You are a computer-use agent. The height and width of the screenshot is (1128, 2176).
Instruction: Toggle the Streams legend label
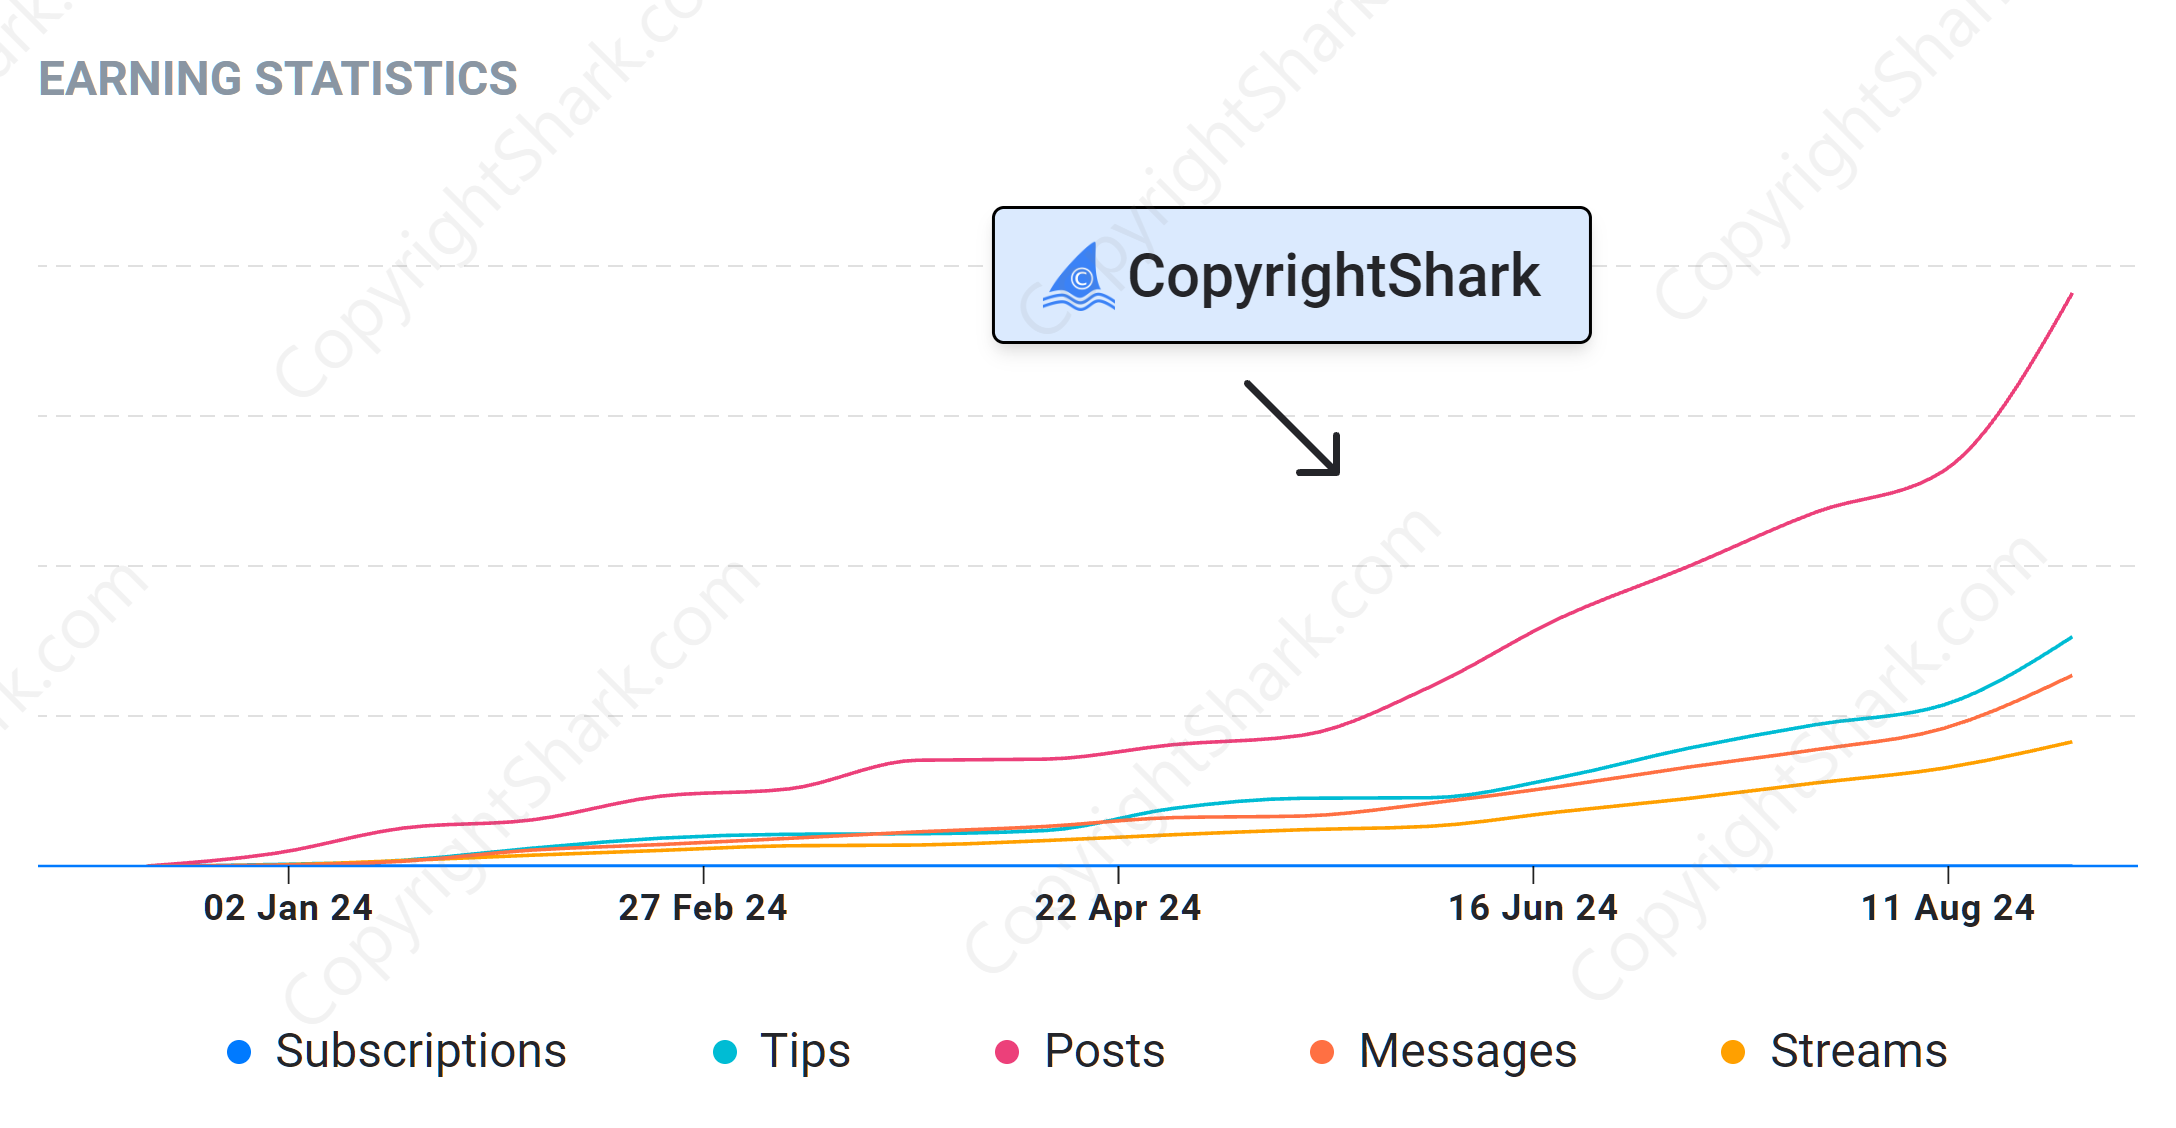[1858, 1052]
